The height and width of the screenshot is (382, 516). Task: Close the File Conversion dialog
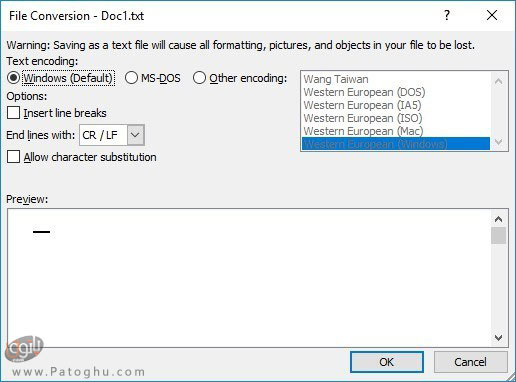click(x=492, y=15)
